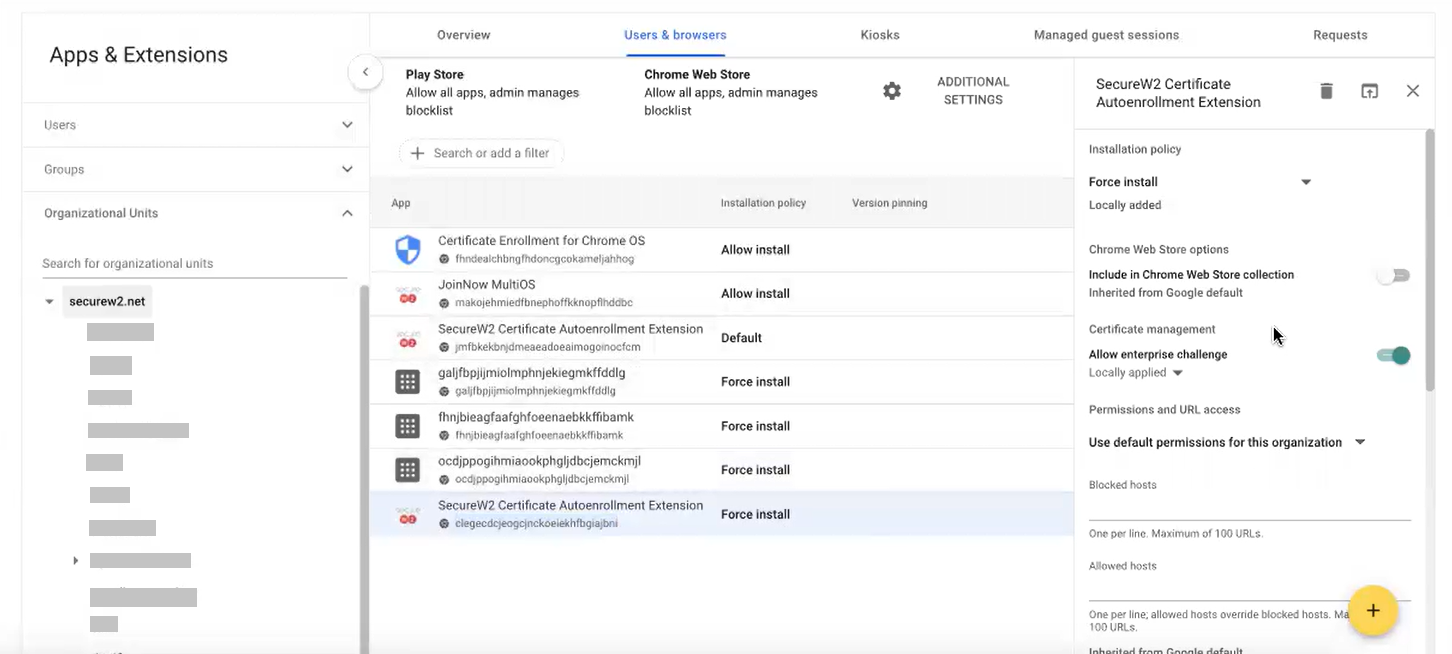Disable the Allow enterprise challenge switch
This screenshot has height=654, width=1452.
(1393, 355)
